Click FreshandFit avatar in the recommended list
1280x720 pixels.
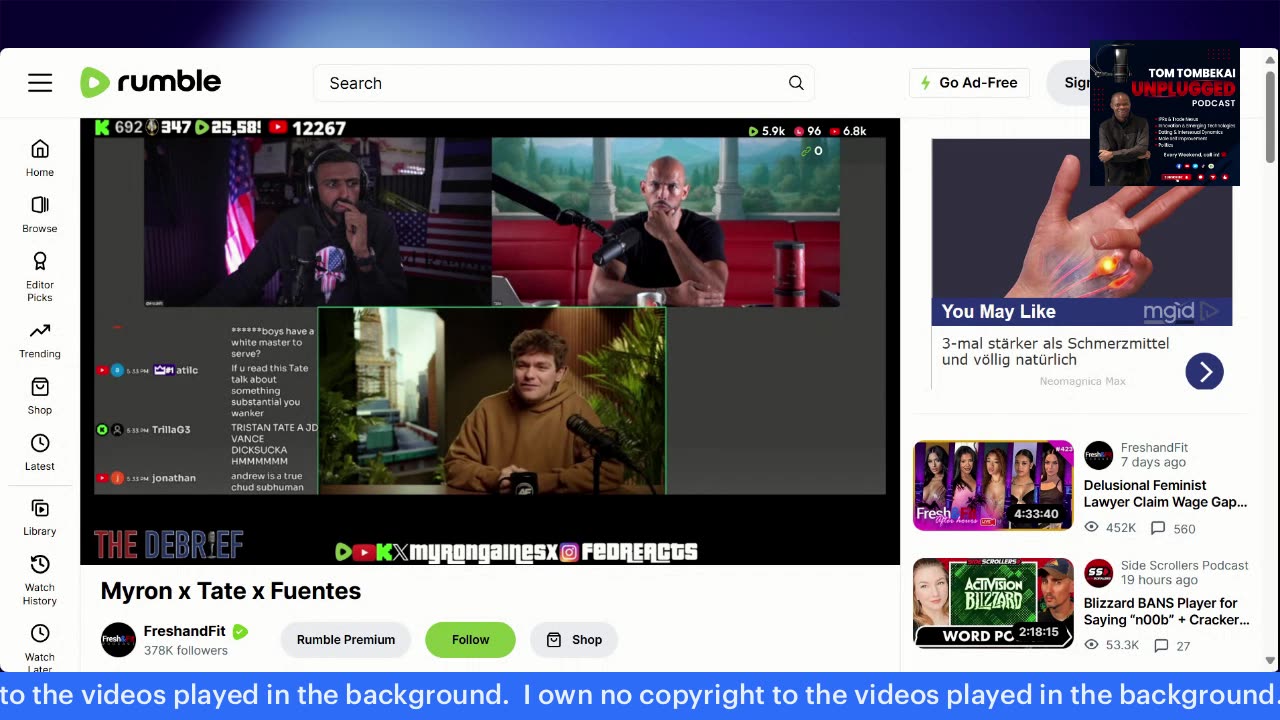click(x=1098, y=455)
